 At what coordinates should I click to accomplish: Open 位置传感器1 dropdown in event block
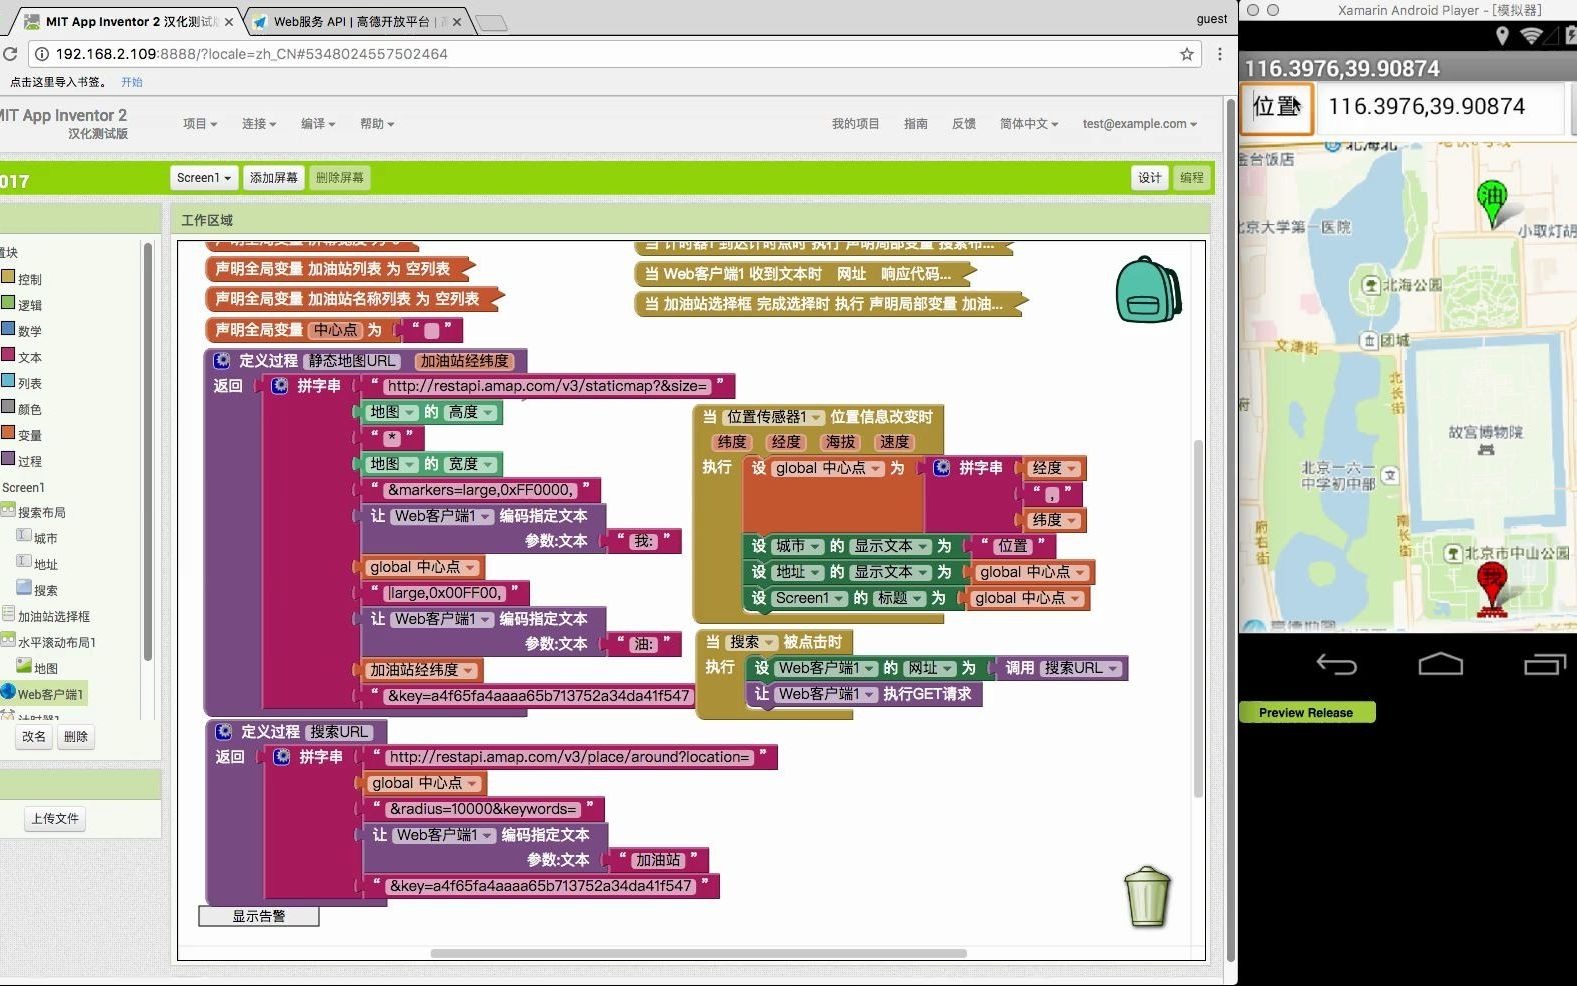coord(774,417)
